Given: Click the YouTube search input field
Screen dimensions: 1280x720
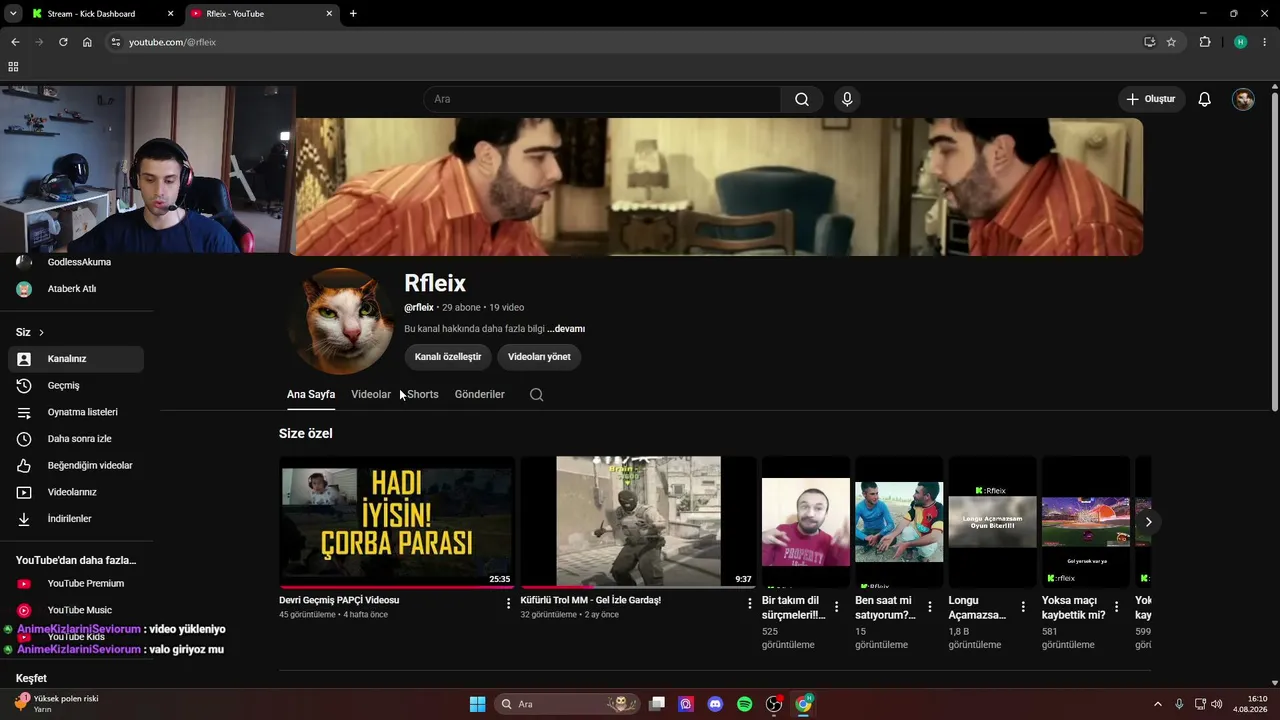Looking at the screenshot, I should coord(602,99).
